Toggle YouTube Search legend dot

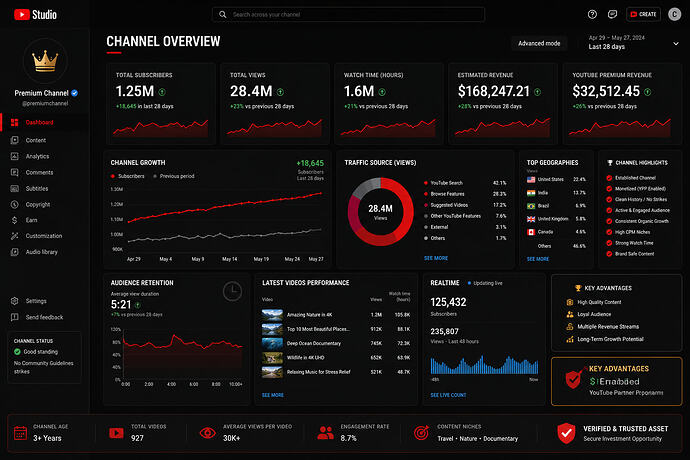point(426,183)
